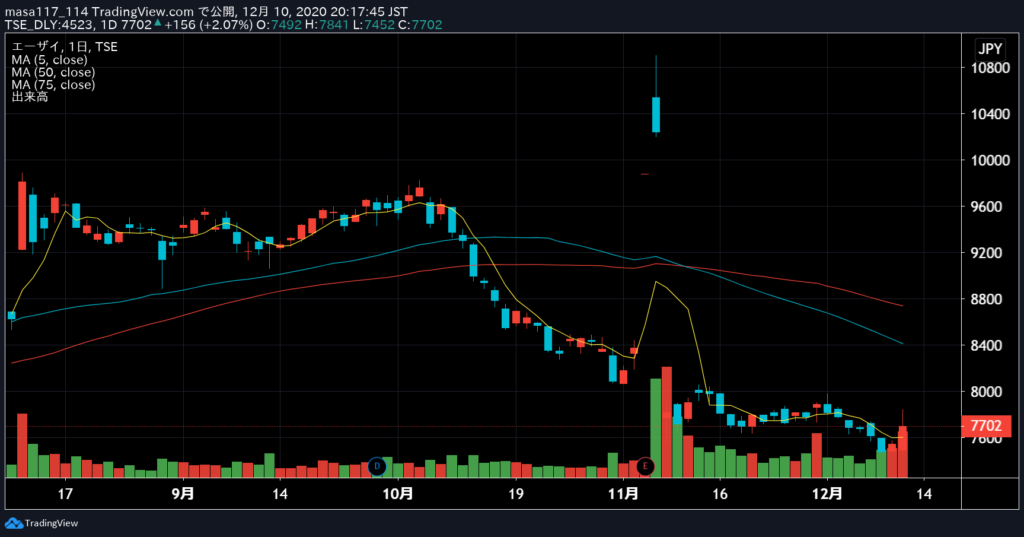Click the 9月 date axis label

coord(183,493)
